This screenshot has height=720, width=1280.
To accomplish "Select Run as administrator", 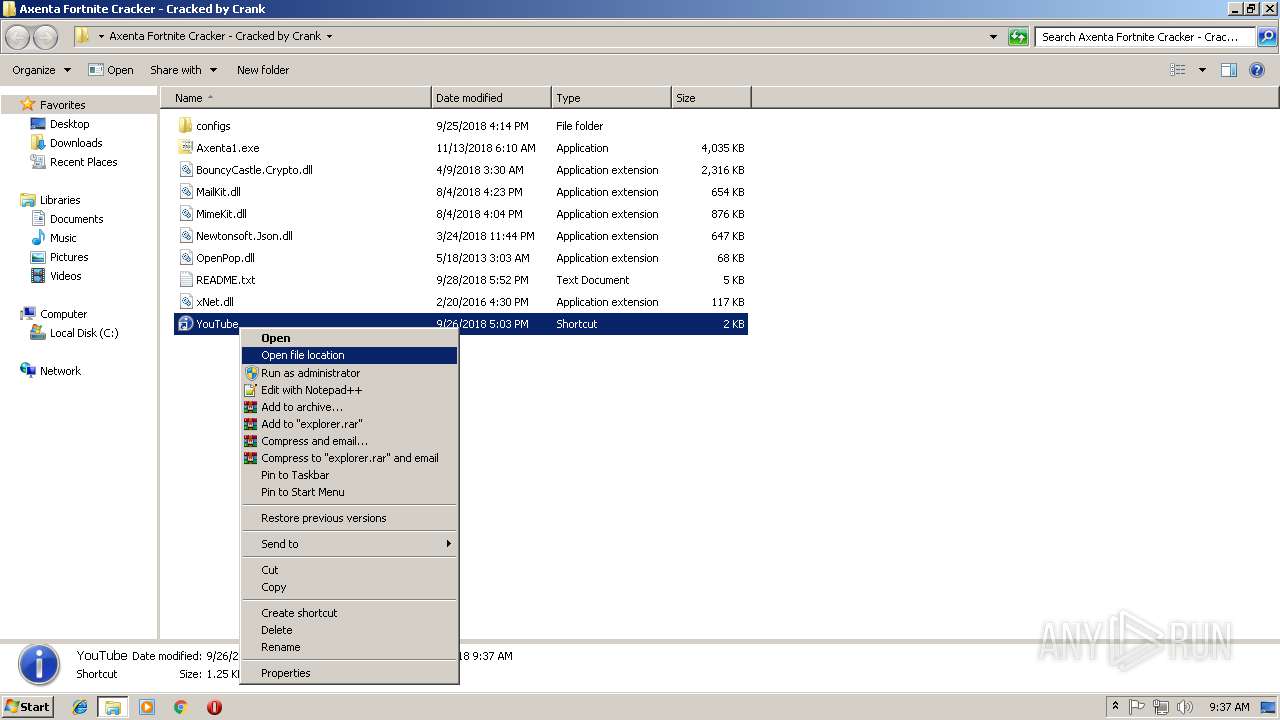I will tap(349, 373).
